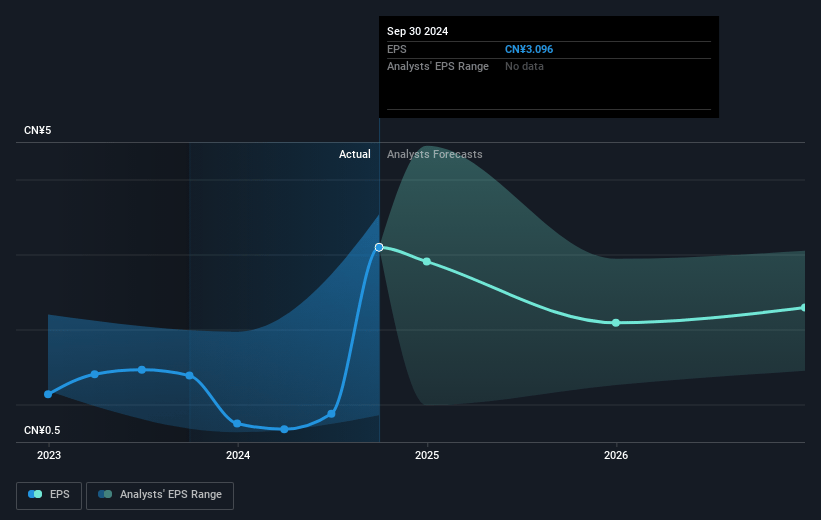Click the mid-2023 peak EPS point
This screenshot has height=520, width=821.
pyautogui.click(x=142, y=370)
